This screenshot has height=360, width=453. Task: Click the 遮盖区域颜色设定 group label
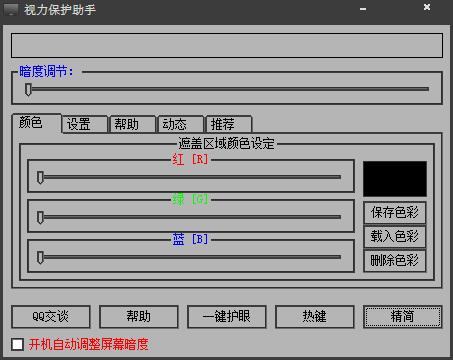pos(227,144)
